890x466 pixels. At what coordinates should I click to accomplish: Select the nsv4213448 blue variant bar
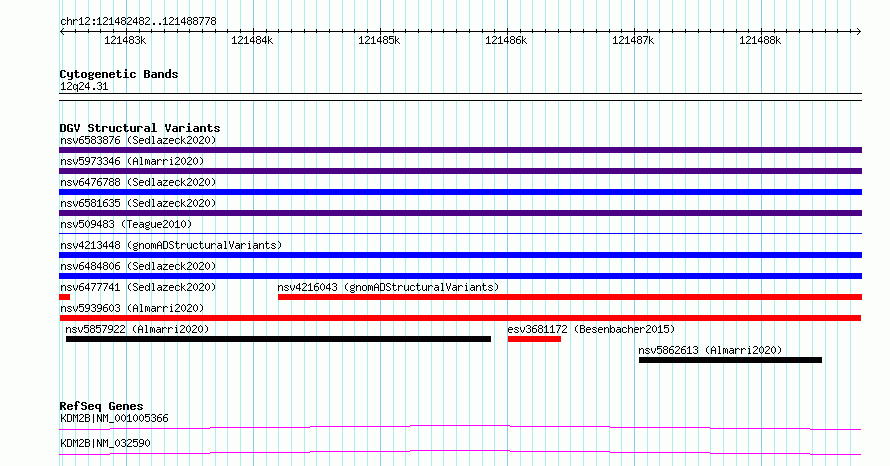(460, 255)
